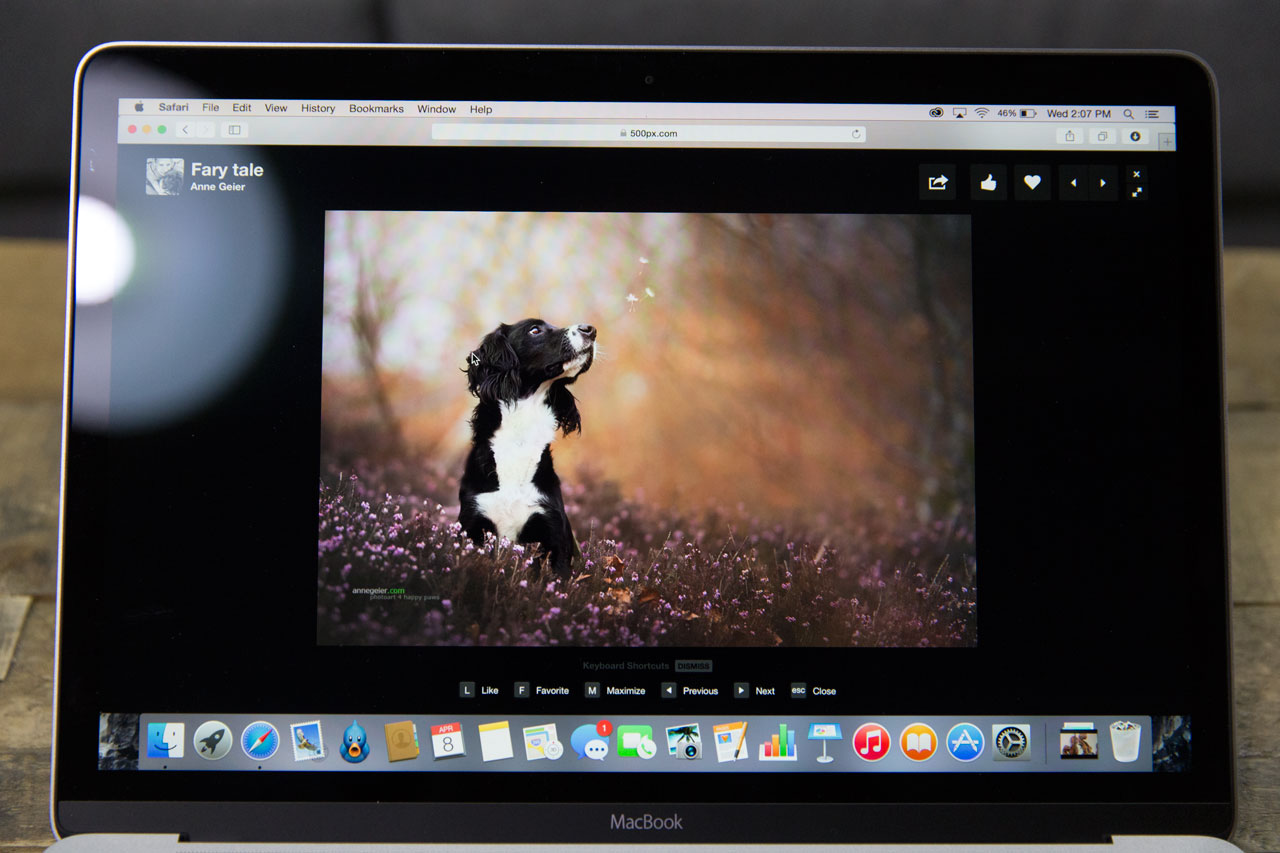This screenshot has width=1280, height=853.
Task: Open the View menu
Action: (x=276, y=108)
